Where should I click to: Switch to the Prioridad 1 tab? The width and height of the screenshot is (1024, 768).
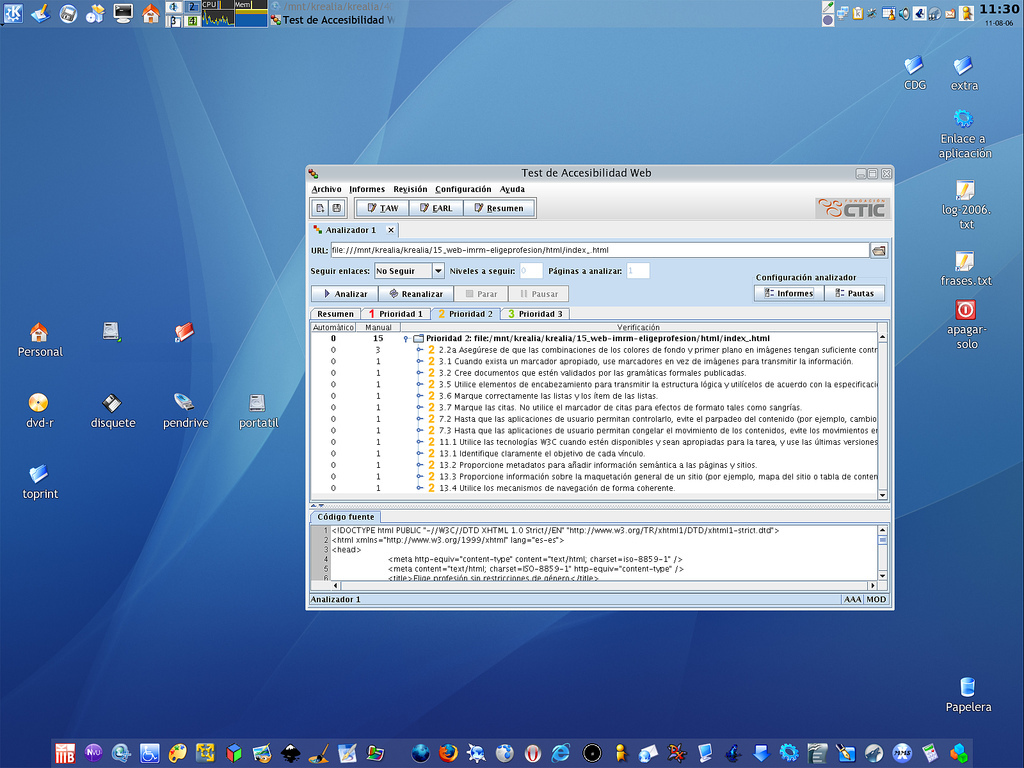[396, 314]
